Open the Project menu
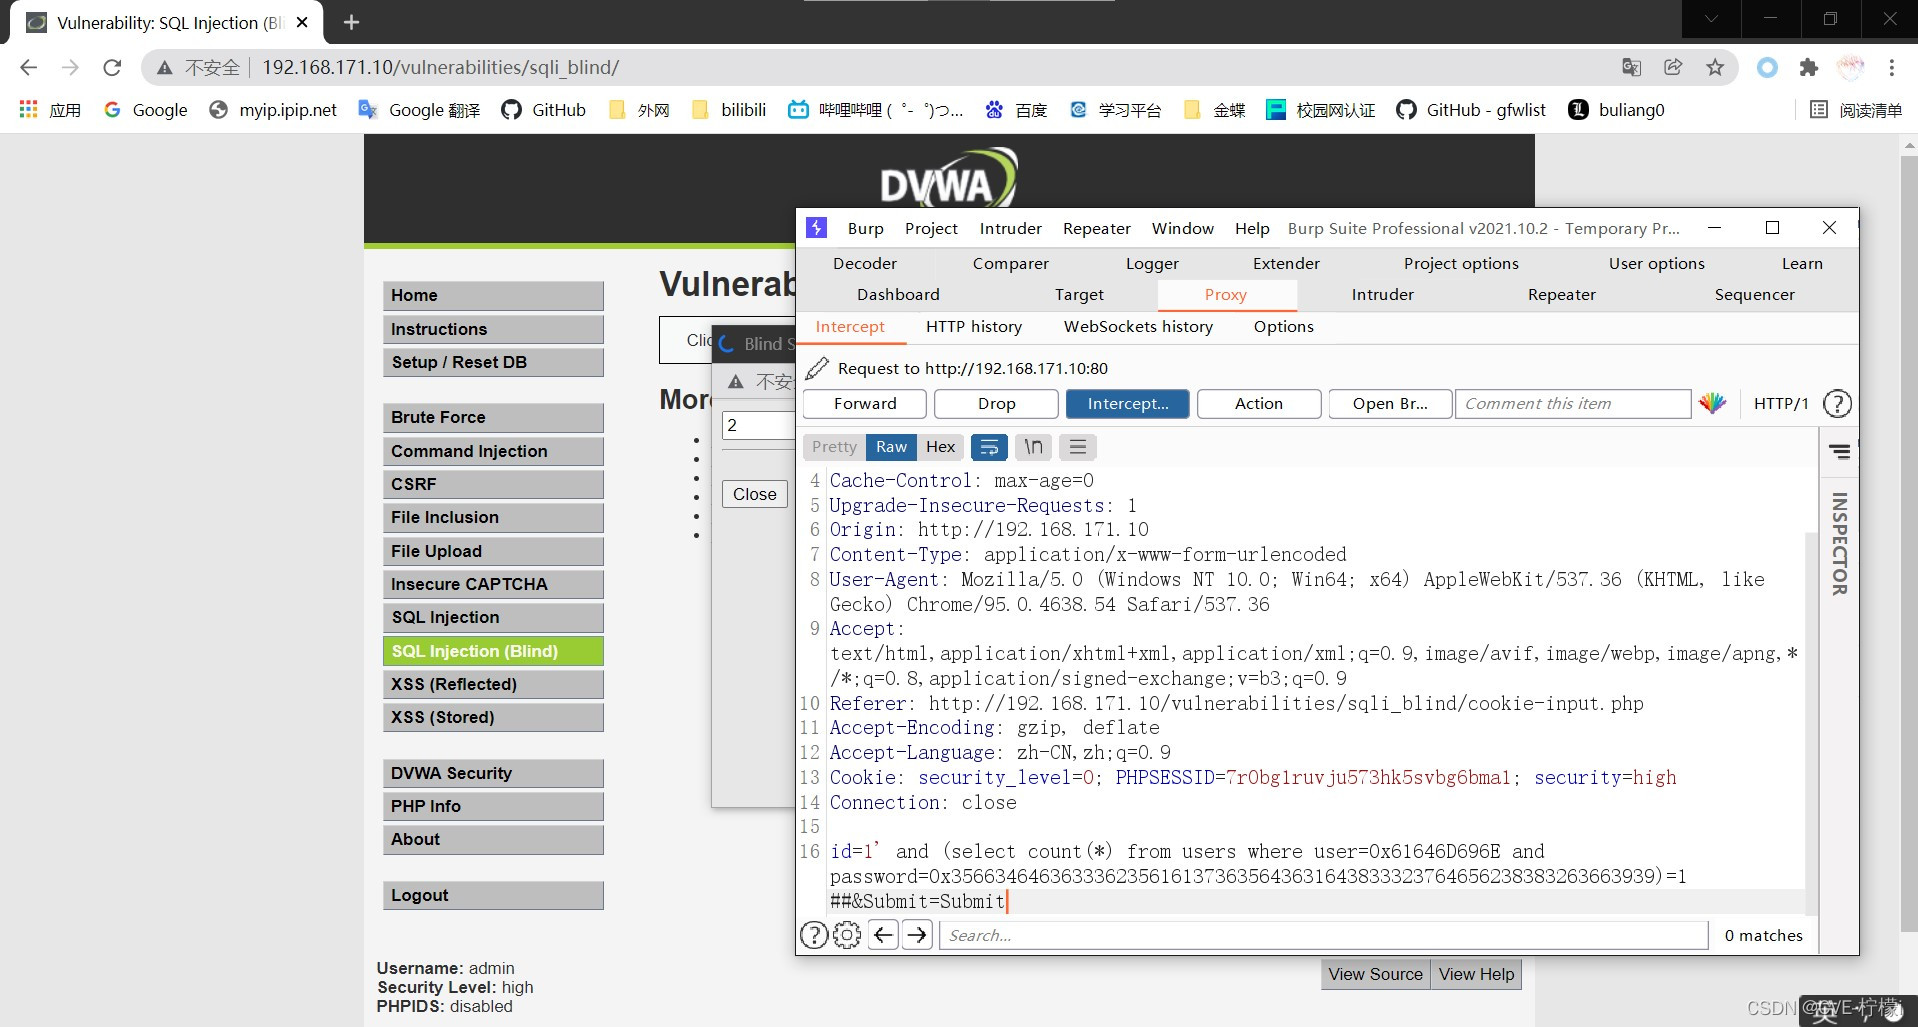The image size is (1918, 1027). (931, 228)
